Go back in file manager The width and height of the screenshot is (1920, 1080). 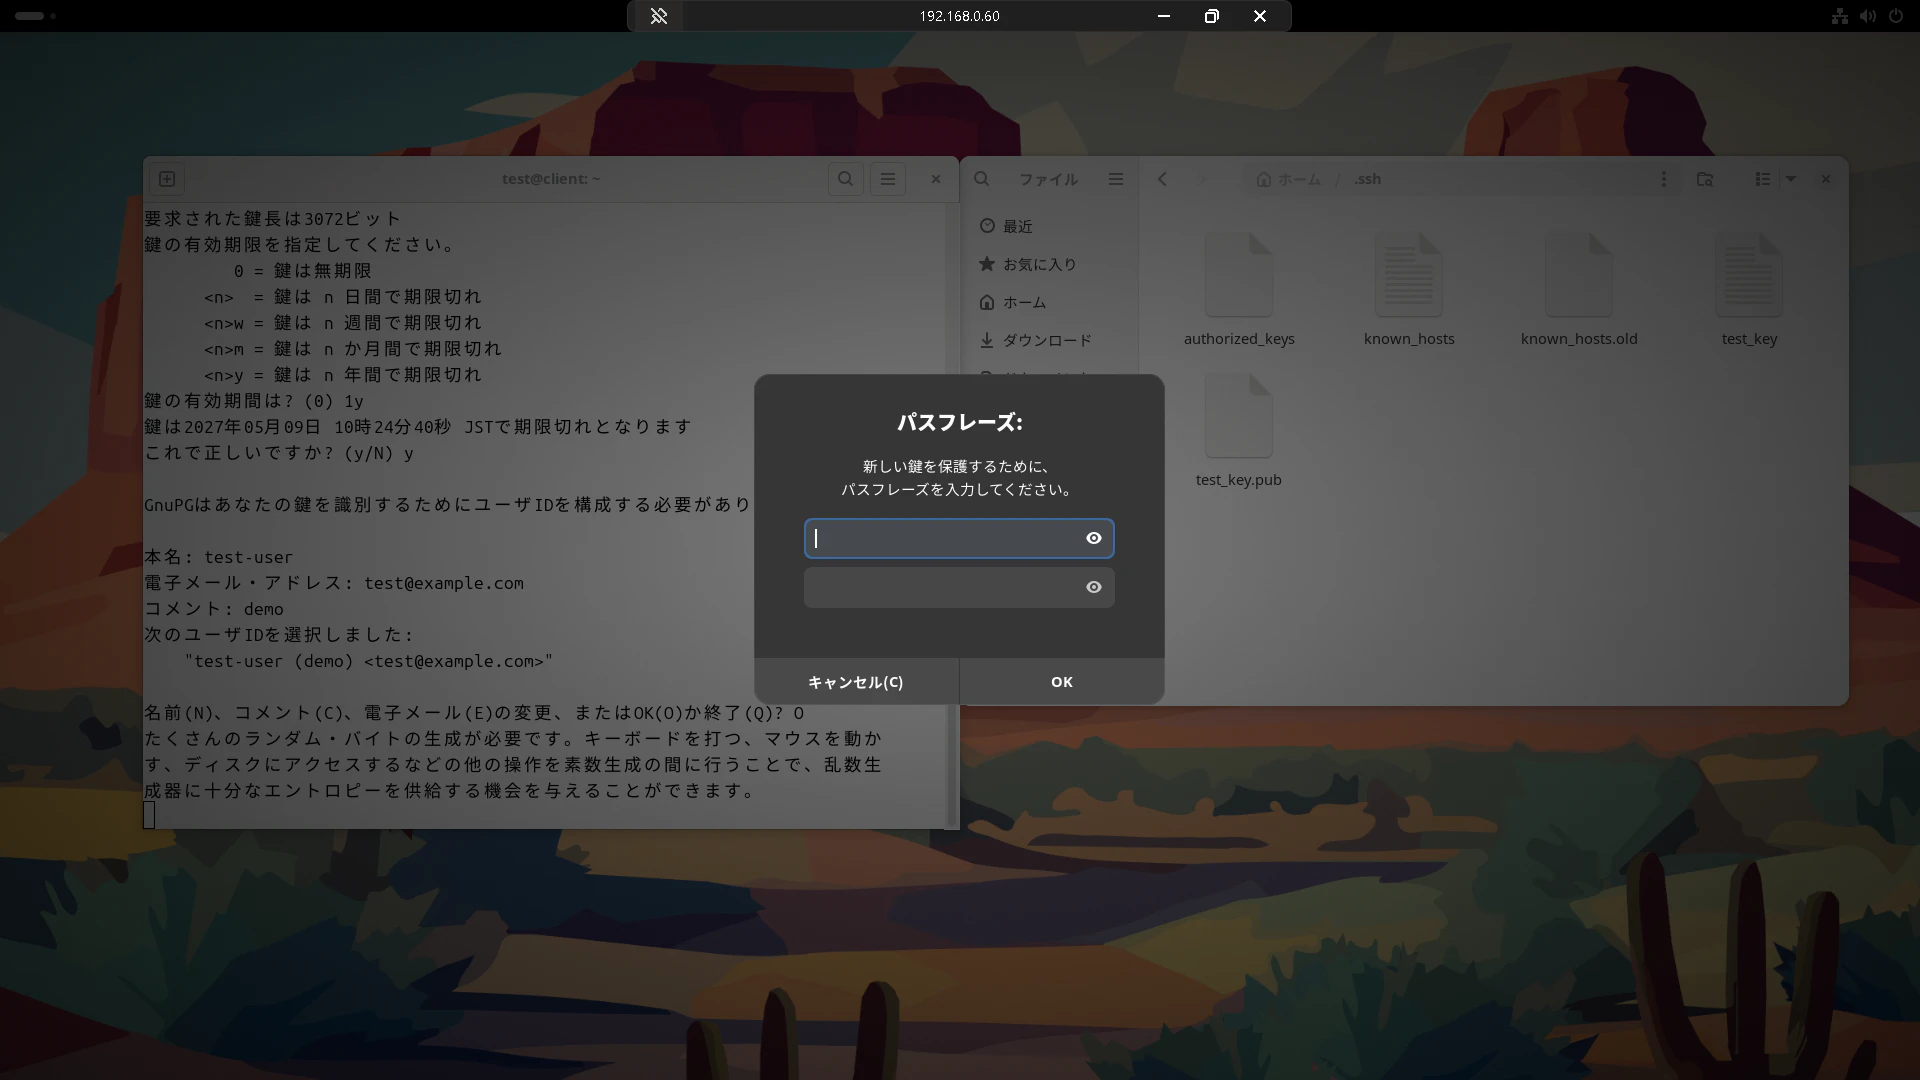[1162, 179]
